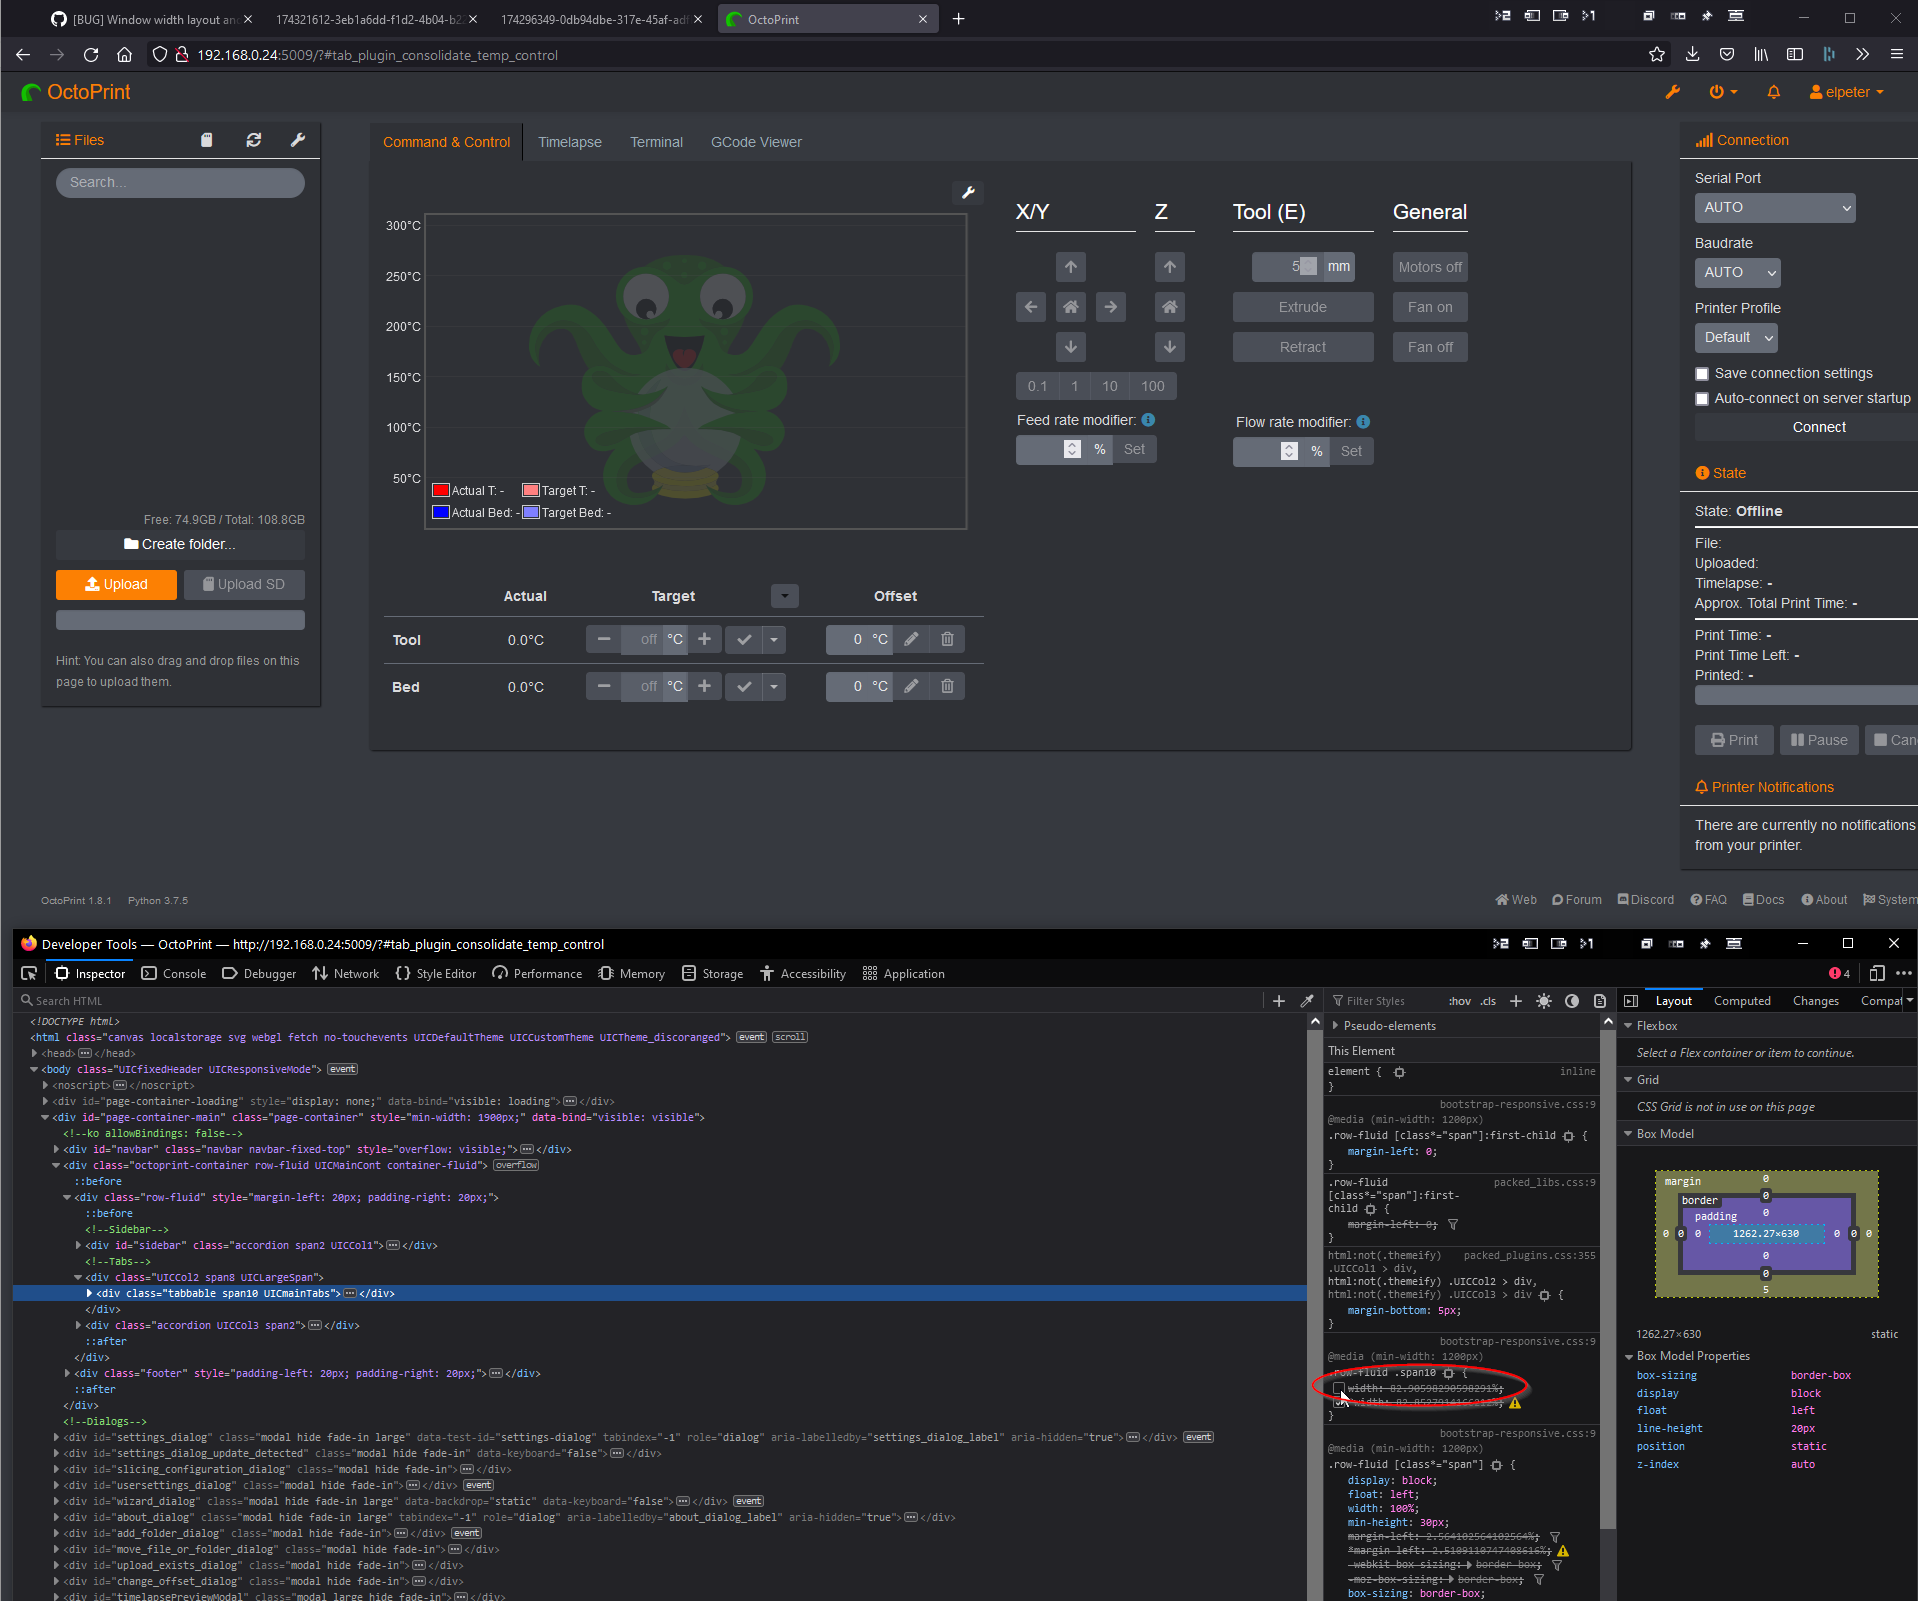Edit the Tool temperature offset with pencil icon
The height and width of the screenshot is (1601, 1918).
(910, 639)
